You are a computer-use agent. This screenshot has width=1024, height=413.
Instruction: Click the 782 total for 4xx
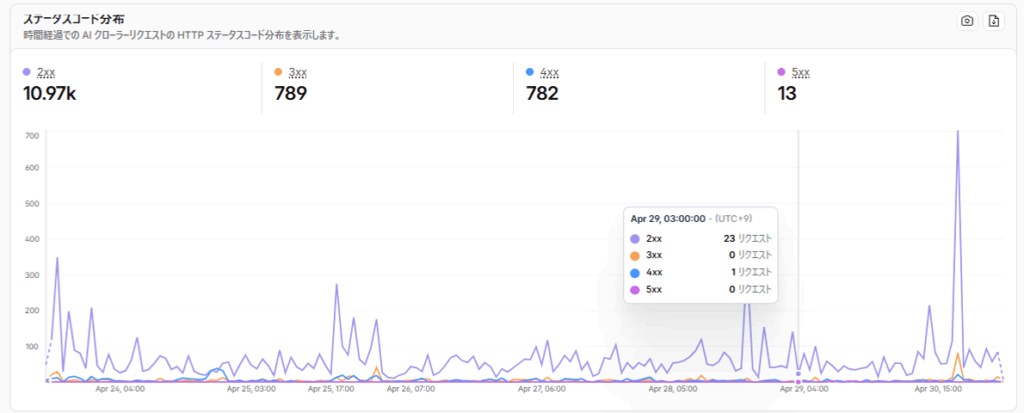click(542, 93)
